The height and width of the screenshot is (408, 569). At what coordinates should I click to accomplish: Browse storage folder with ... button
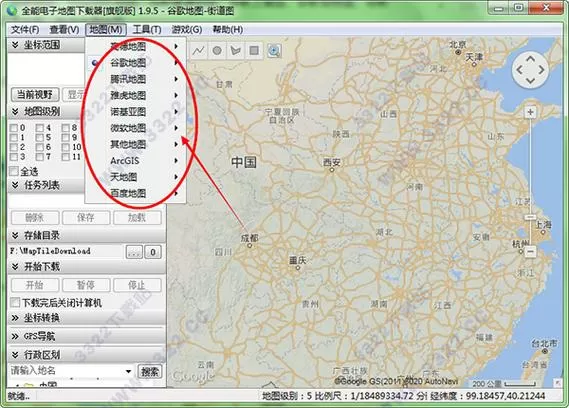134,252
